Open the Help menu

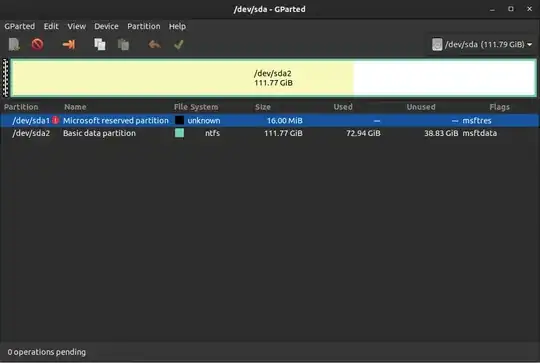(x=177, y=26)
